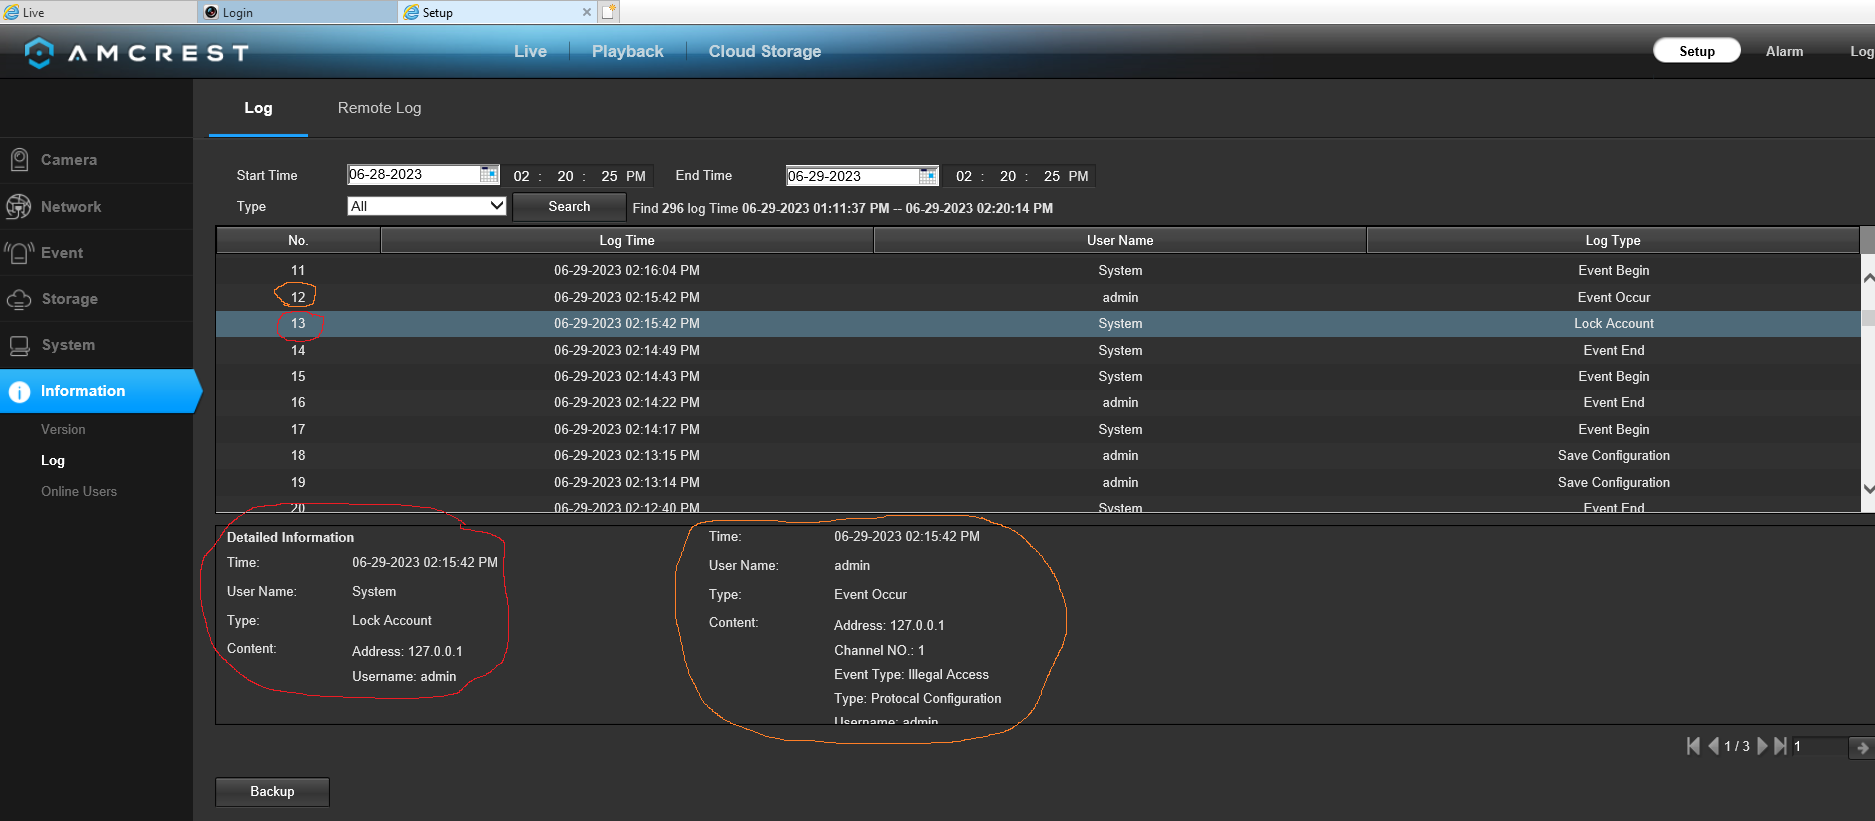The height and width of the screenshot is (821, 1875).
Task: Click the Backup button
Action: (x=272, y=791)
